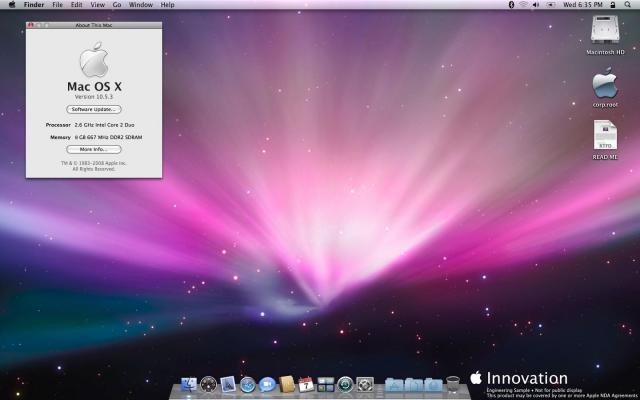Click the battery status icon

coord(551,4)
